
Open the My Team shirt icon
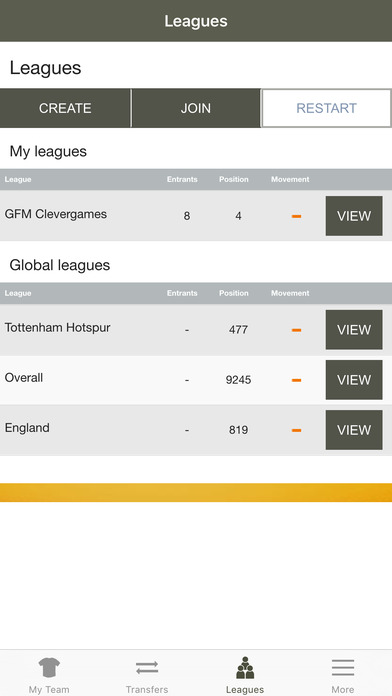click(x=49, y=668)
